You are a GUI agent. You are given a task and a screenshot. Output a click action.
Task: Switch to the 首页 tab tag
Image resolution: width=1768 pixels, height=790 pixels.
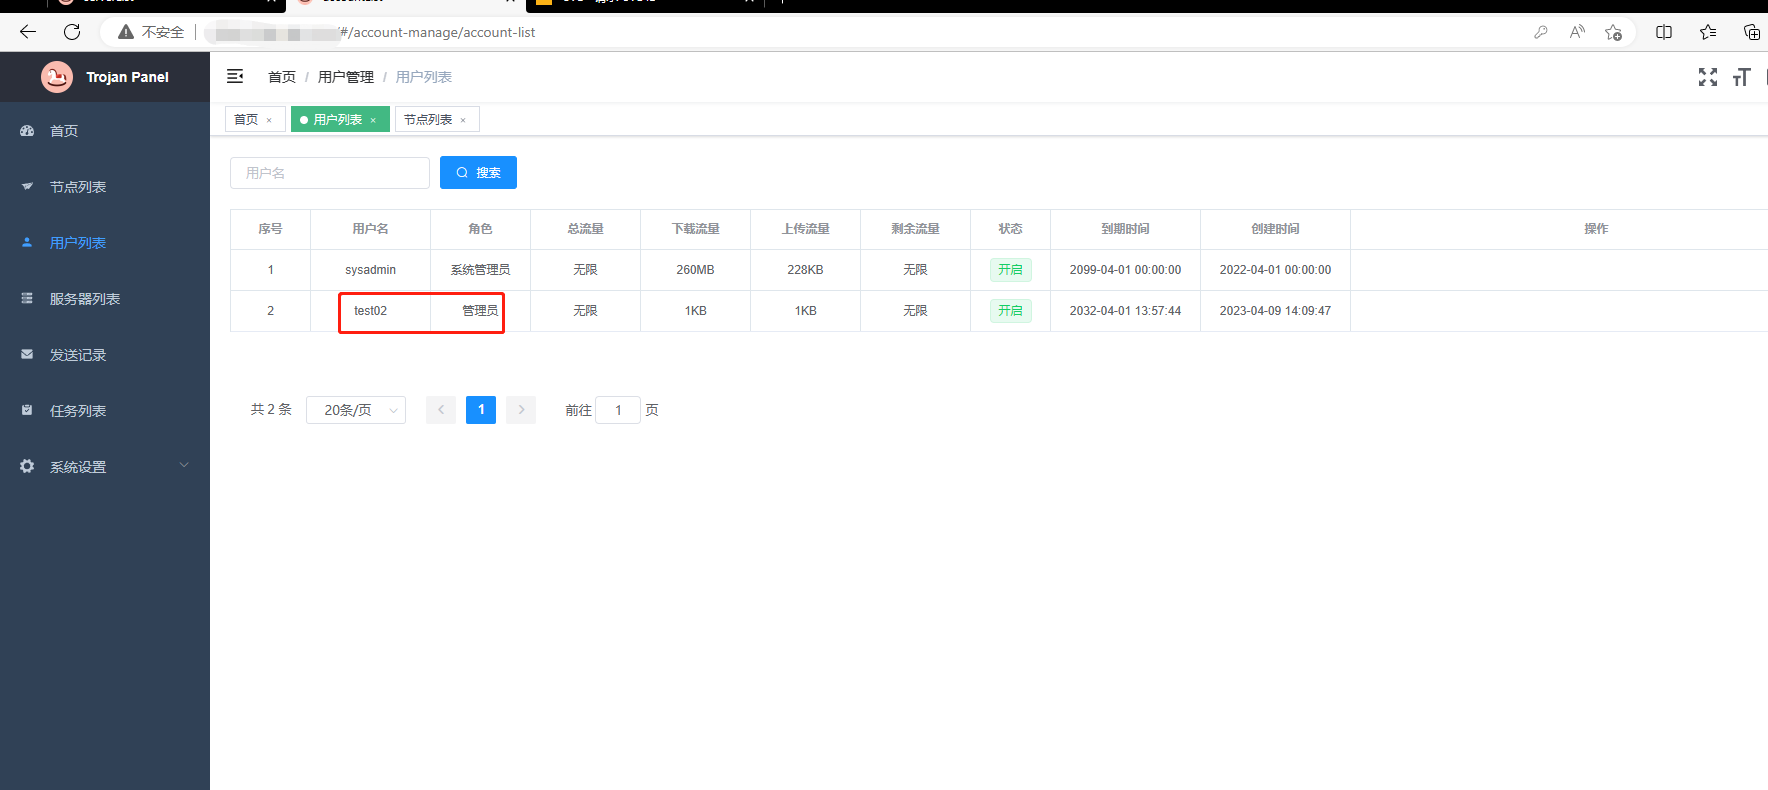point(246,119)
